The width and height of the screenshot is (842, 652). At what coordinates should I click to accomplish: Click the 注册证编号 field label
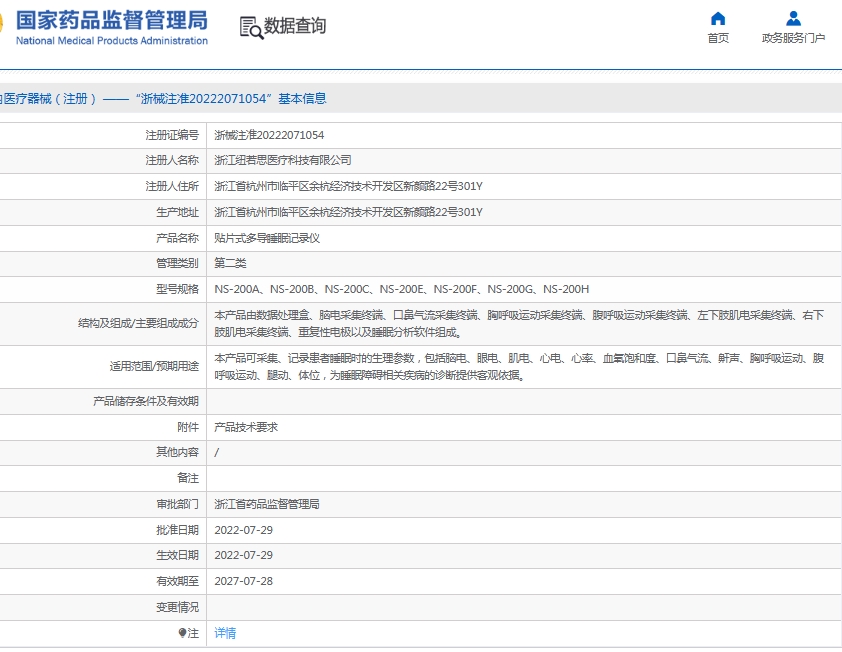[172, 135]
